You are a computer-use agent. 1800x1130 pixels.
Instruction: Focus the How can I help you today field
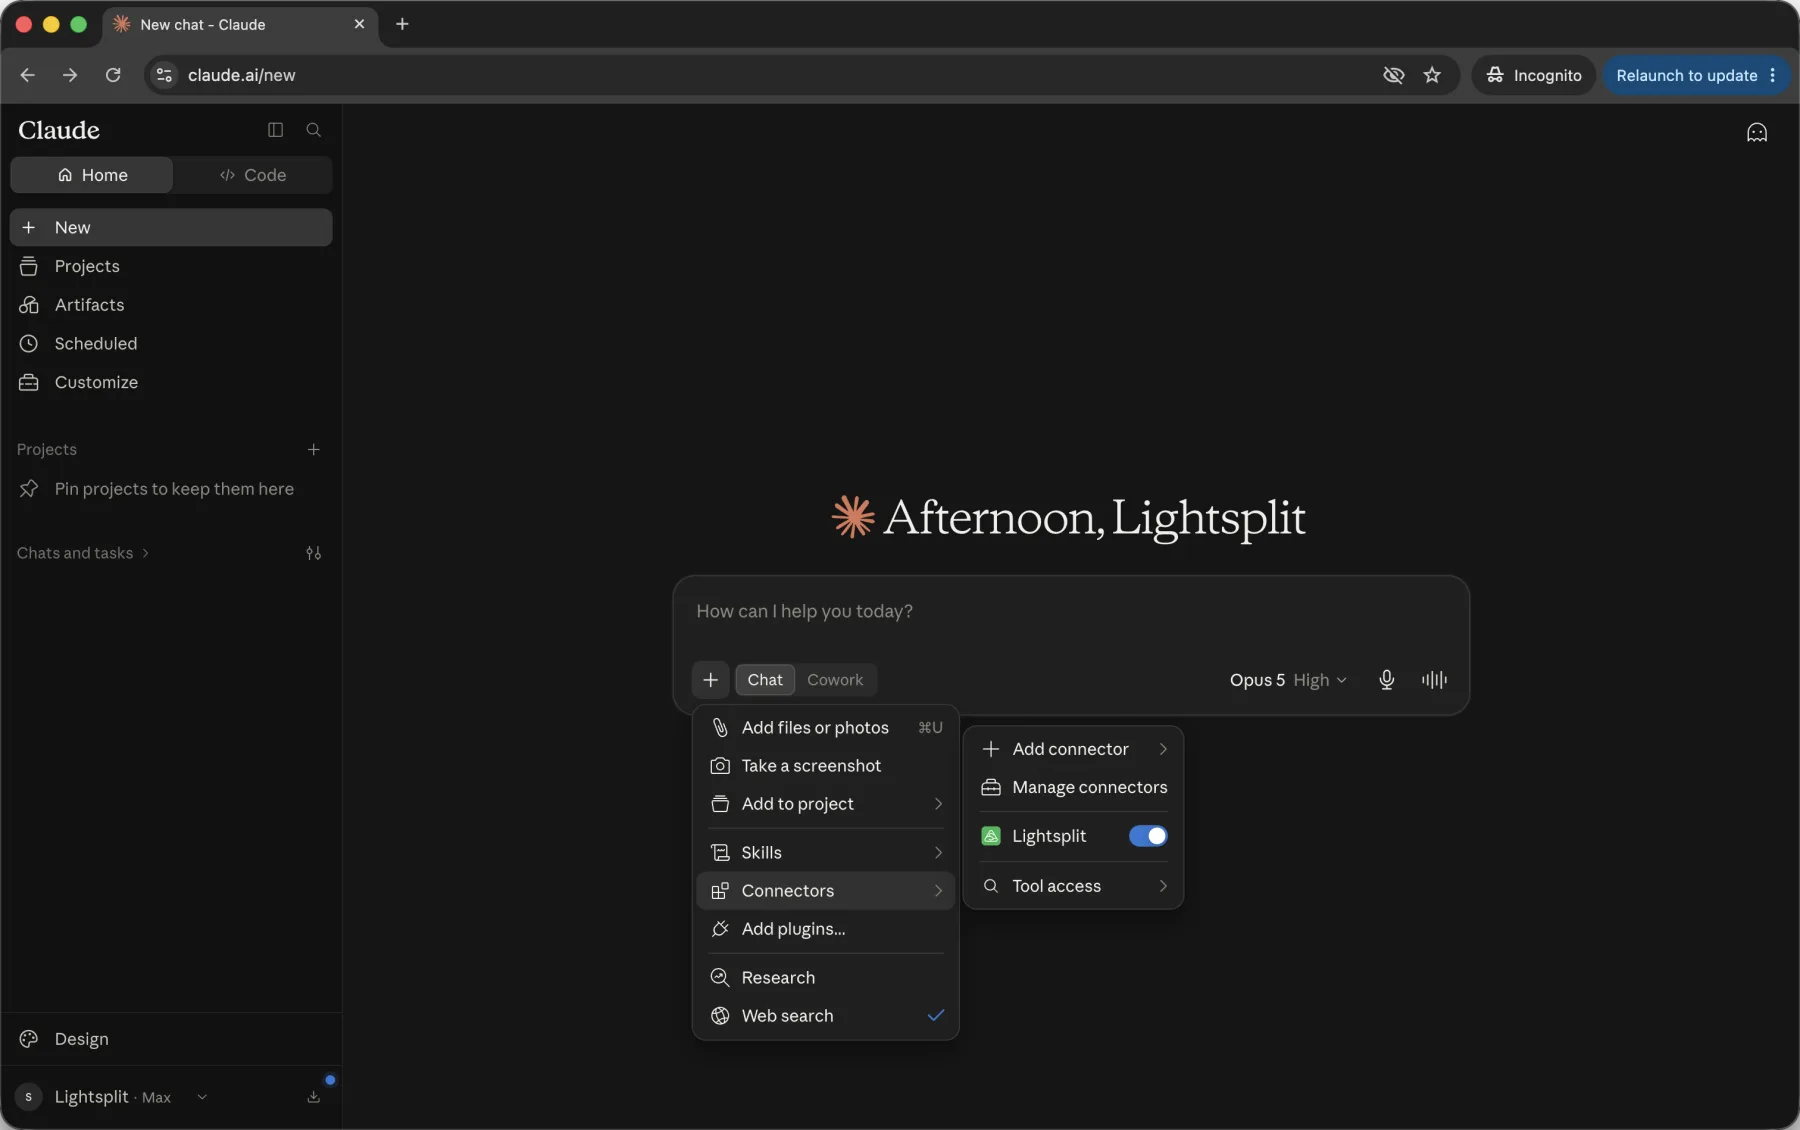[1070, 612]
